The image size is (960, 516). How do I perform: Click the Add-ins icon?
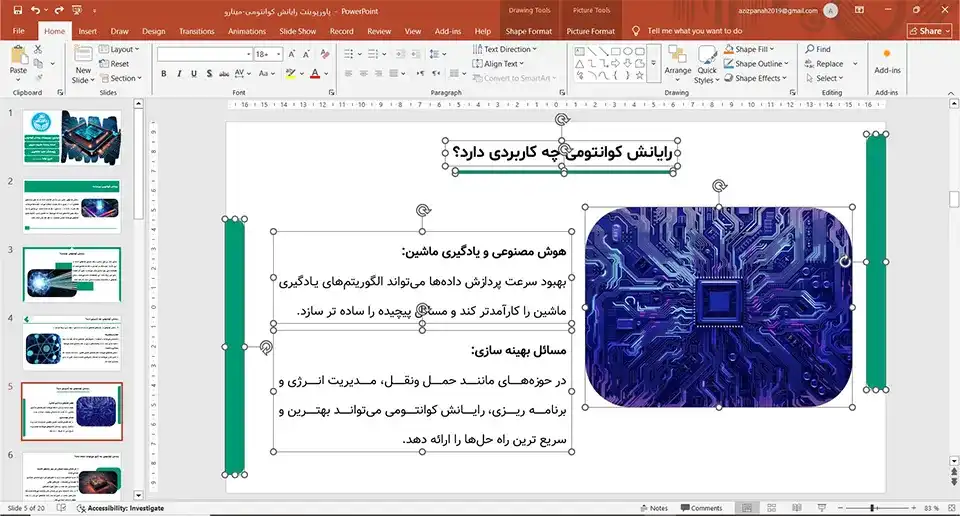click(887, 54)
